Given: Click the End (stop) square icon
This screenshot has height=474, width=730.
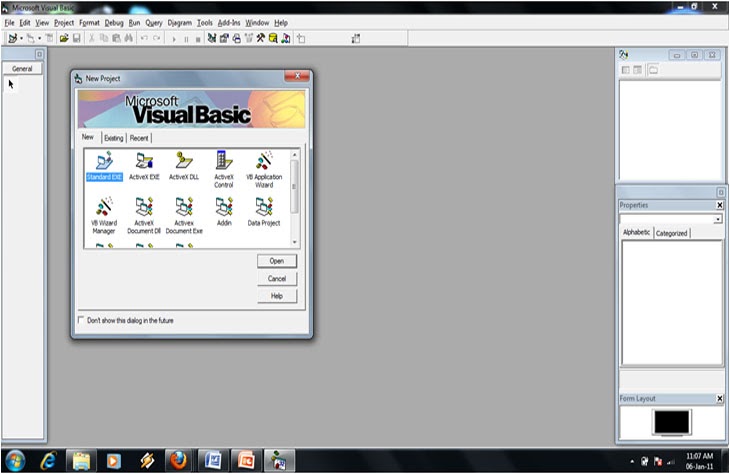Looking at the screenshot, I should (198, 39).
